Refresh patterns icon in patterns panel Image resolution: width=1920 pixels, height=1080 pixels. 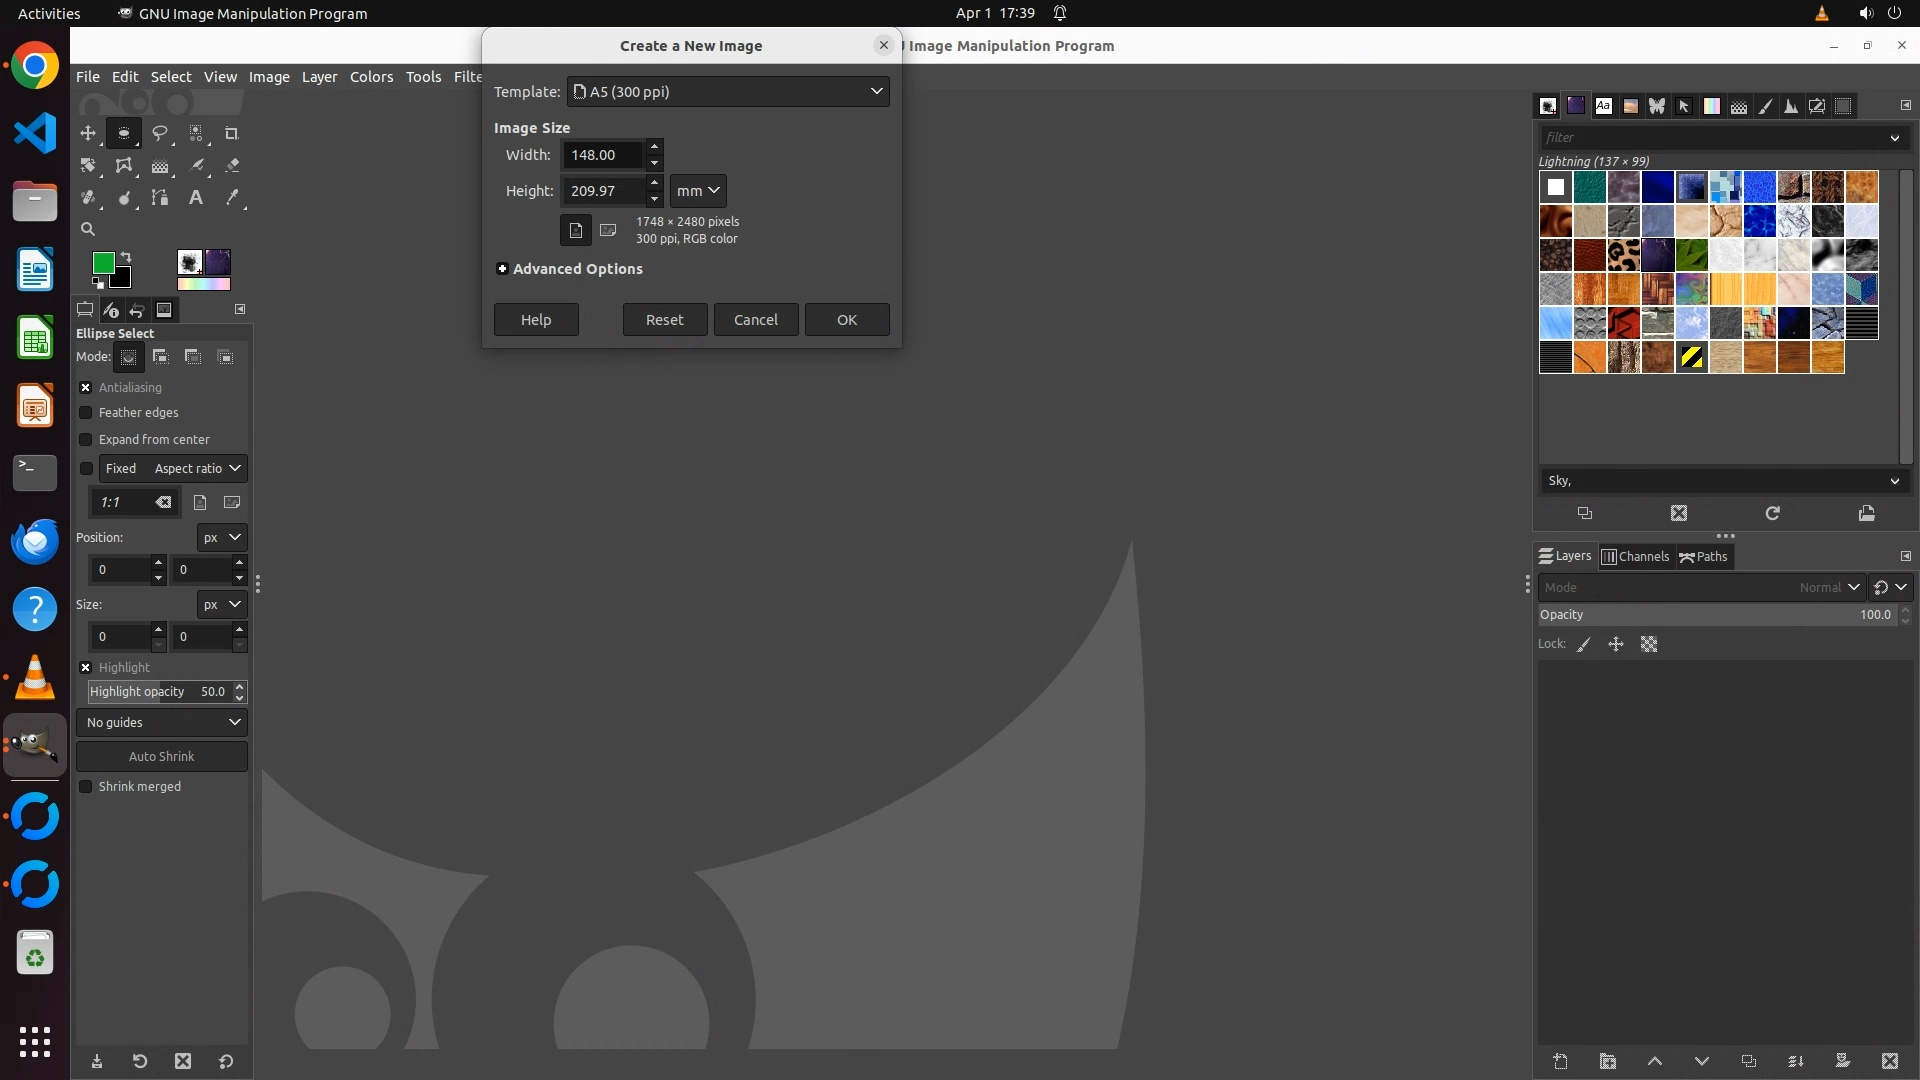pos(1772,513)
